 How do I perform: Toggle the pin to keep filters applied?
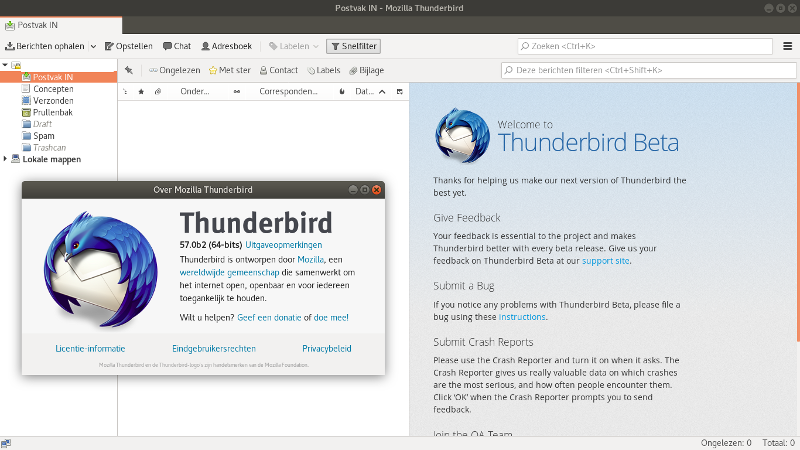[x=129, y=70]
